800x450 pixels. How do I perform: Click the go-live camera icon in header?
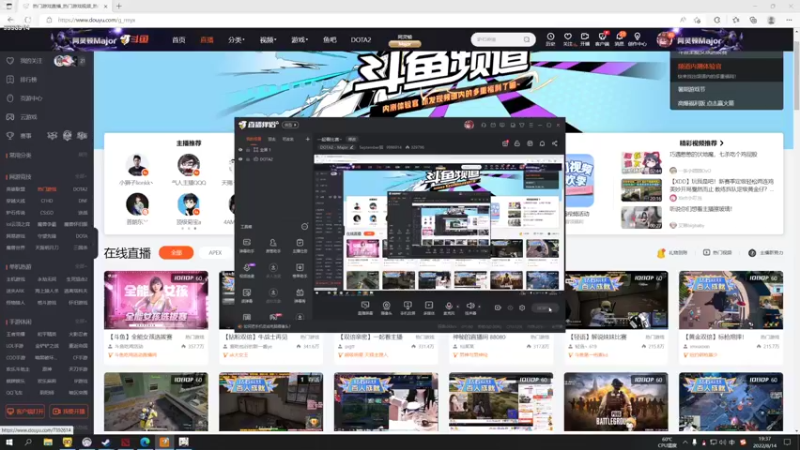[x=585, y=37]
